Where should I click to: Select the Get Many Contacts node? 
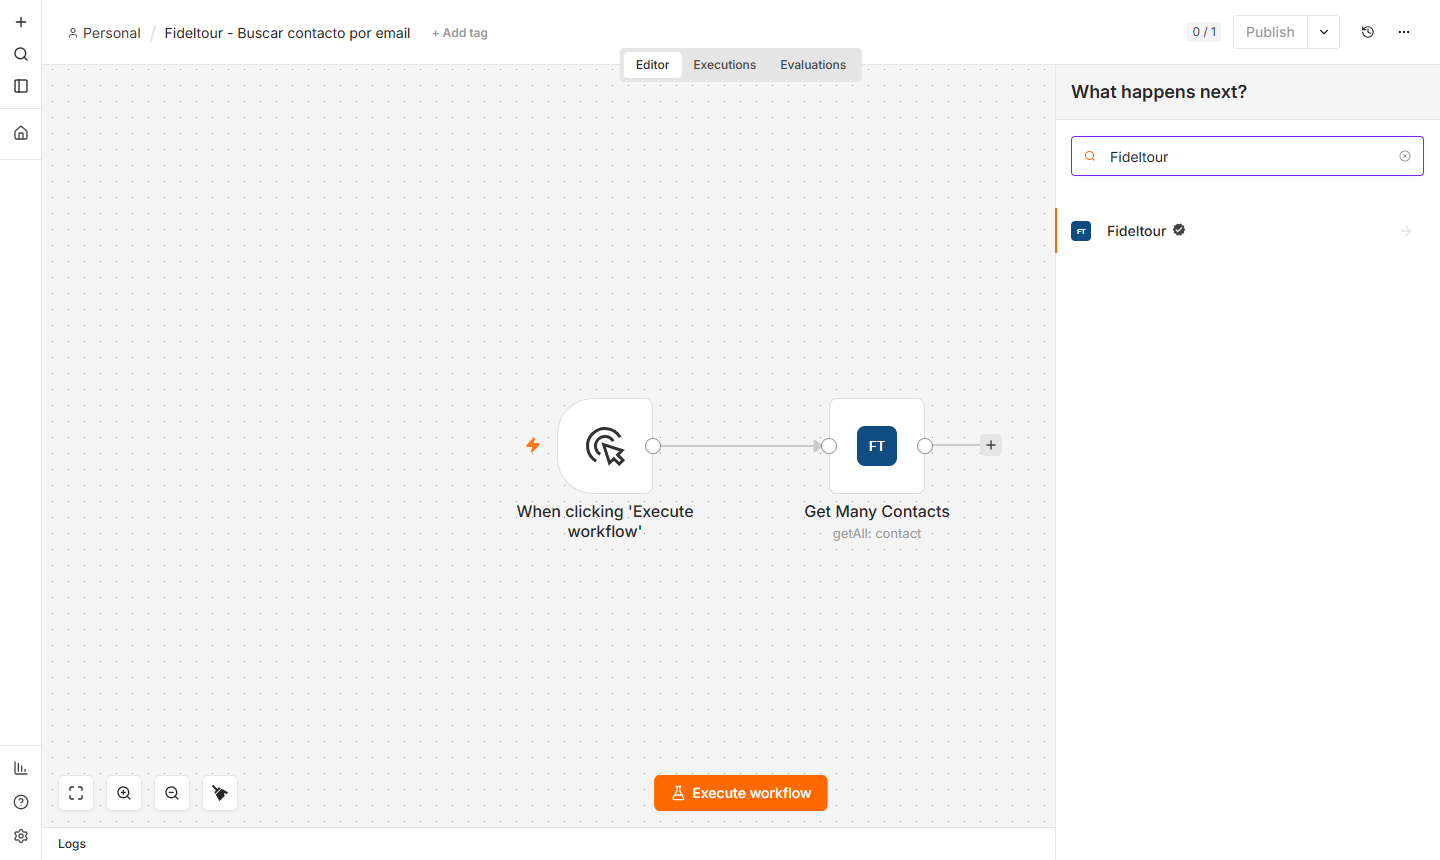coord(877,446)
